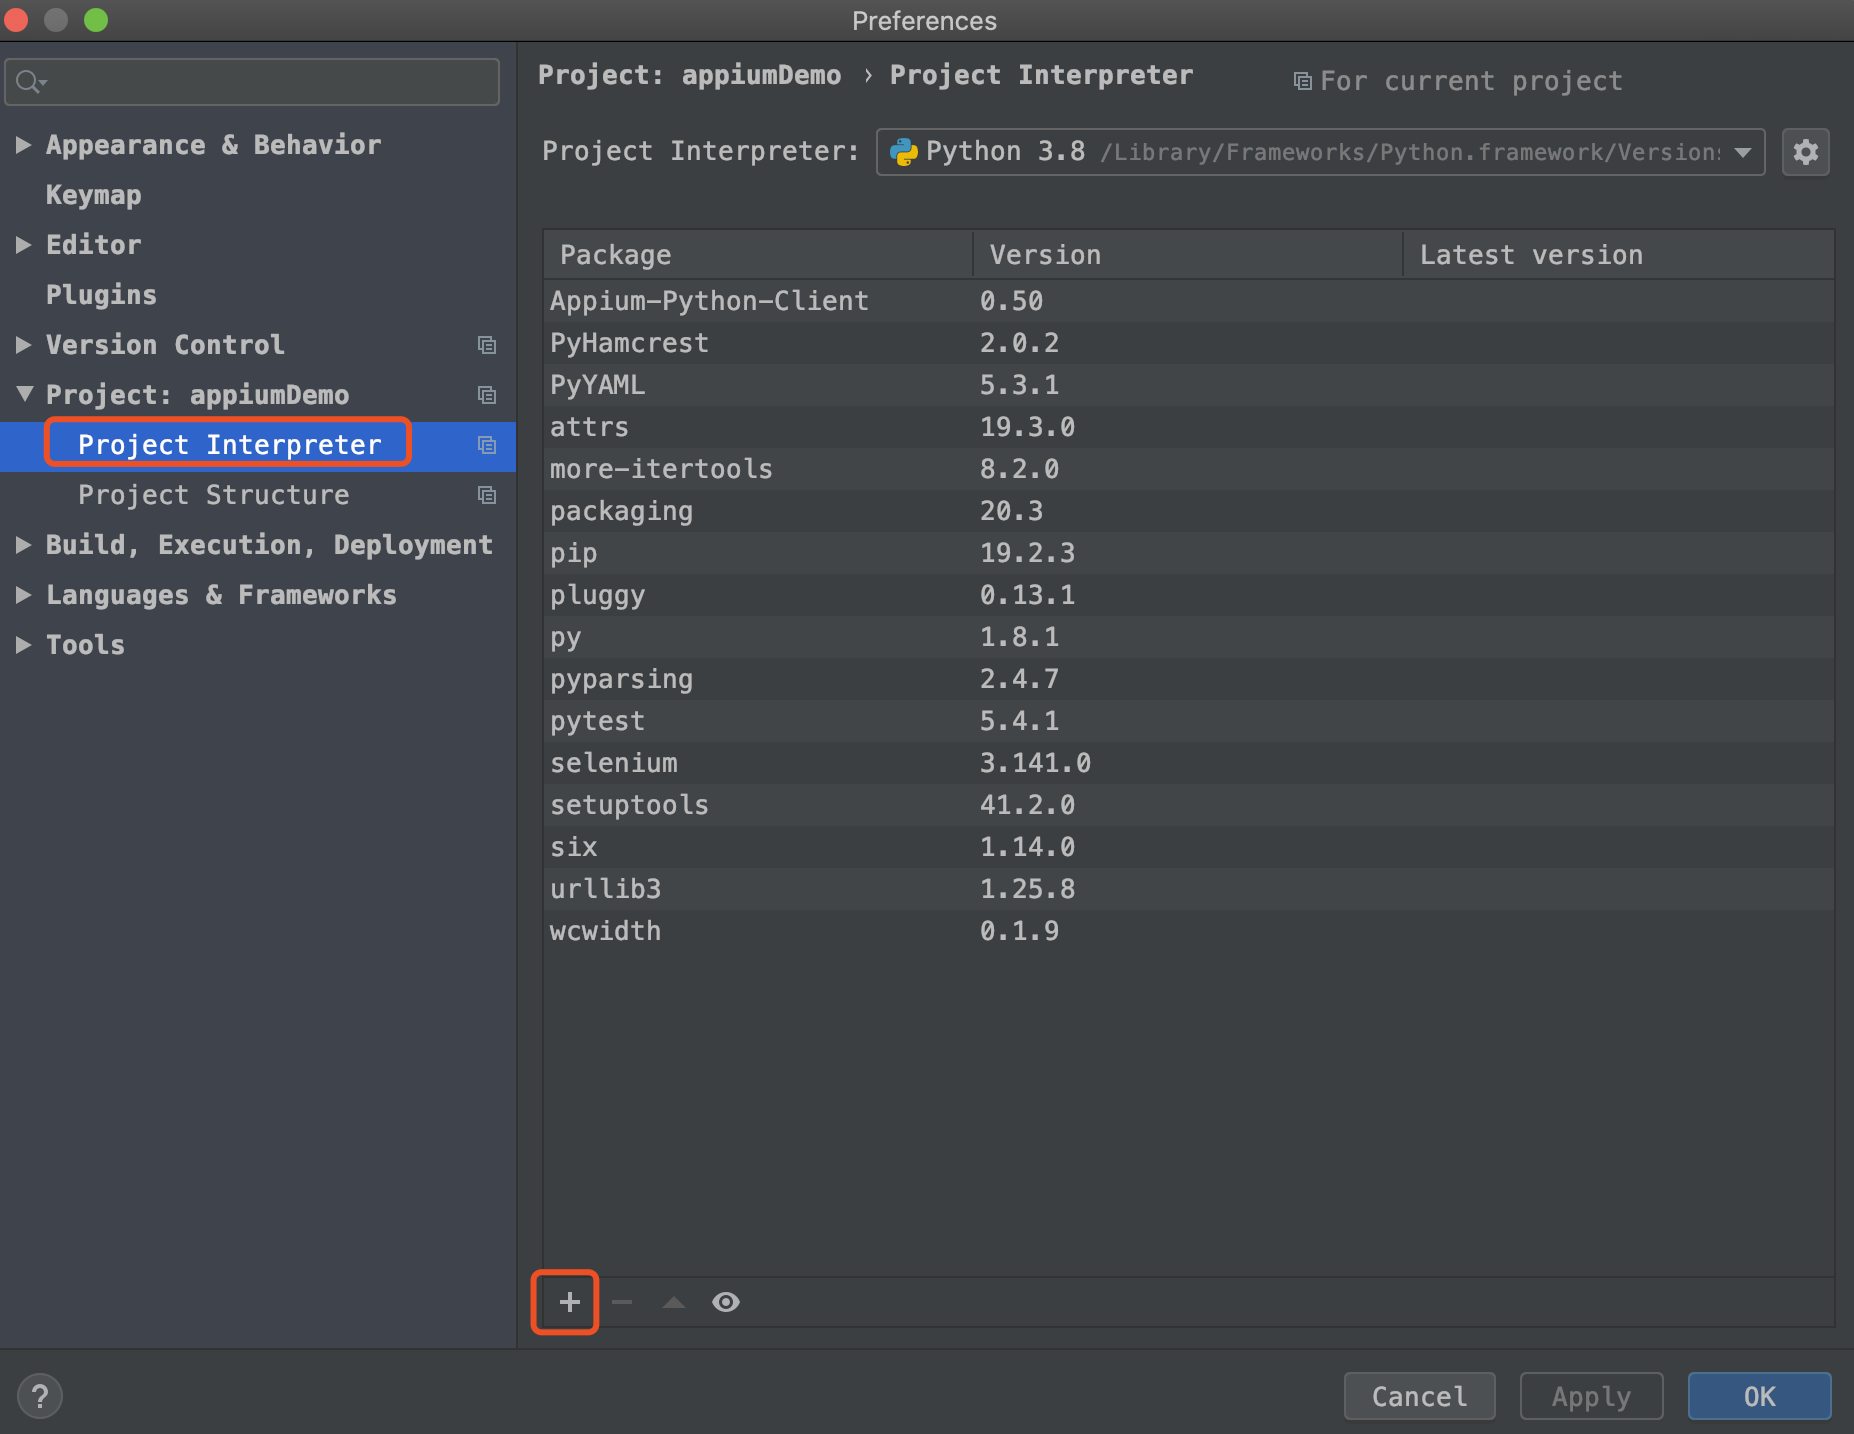Click the plus icon to install a package

click(569, 1302)
